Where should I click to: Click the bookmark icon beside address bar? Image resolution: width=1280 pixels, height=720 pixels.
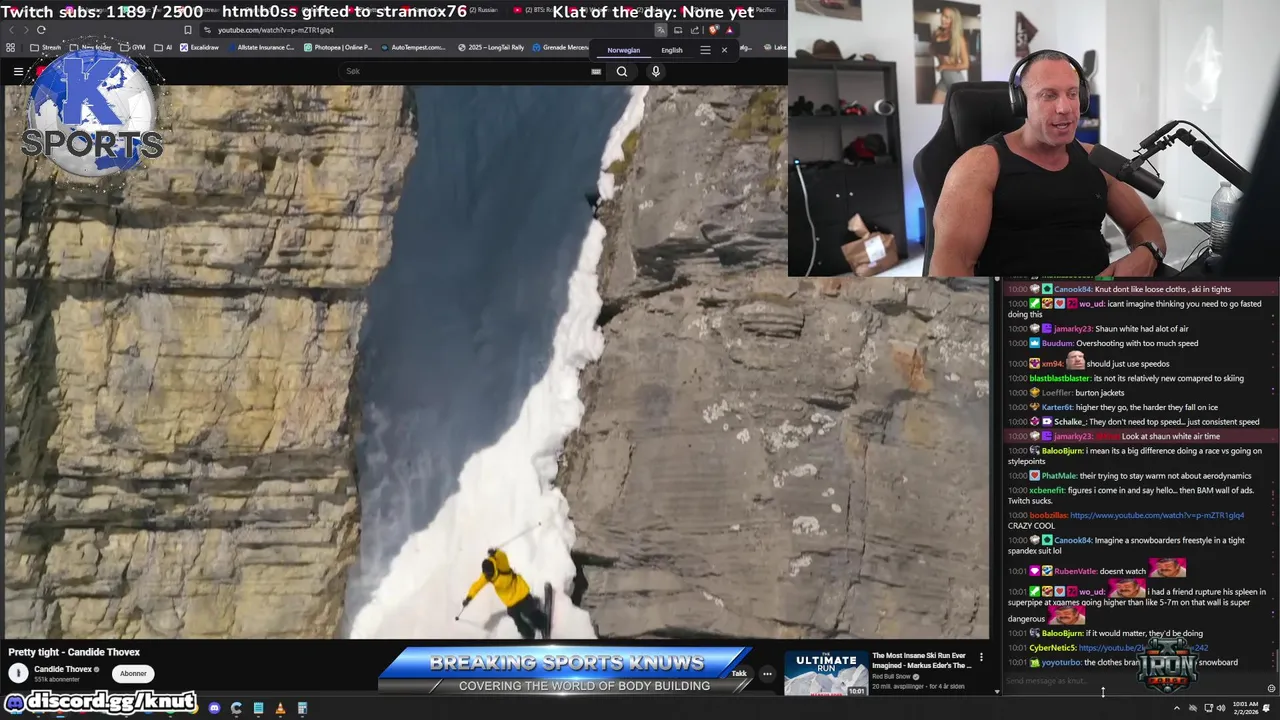point(187,30)
